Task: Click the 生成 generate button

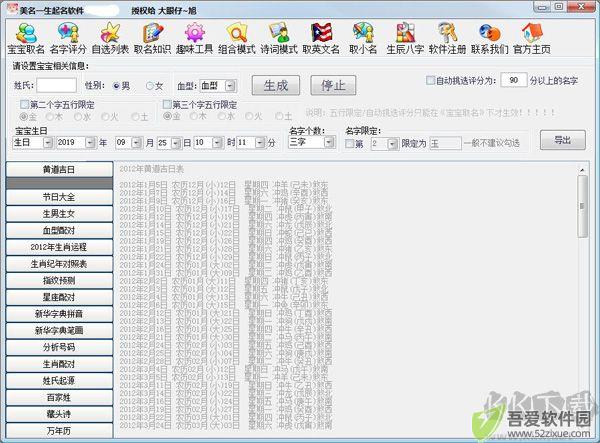Action: [x=276, y=85]
